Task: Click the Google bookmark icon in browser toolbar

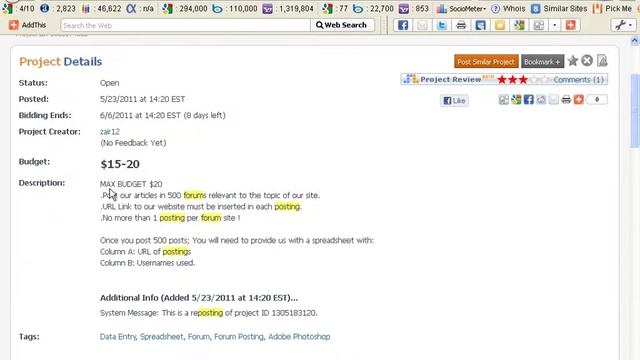Action: click(519, 25)
